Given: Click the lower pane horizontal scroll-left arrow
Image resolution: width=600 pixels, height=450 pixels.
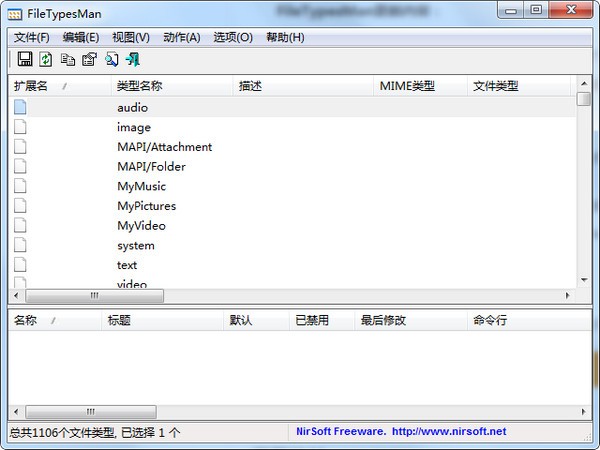Looking at the screenshot, I should point(16,412).
